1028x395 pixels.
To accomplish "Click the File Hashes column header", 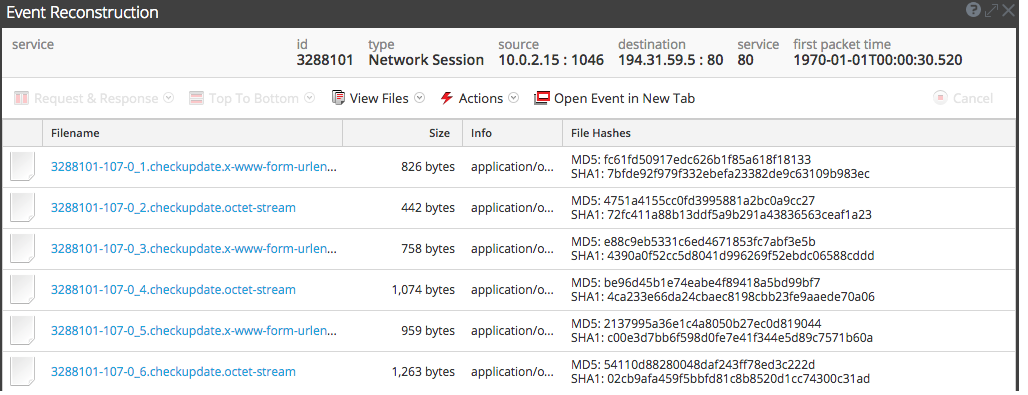I will click(x=789, y=133).
